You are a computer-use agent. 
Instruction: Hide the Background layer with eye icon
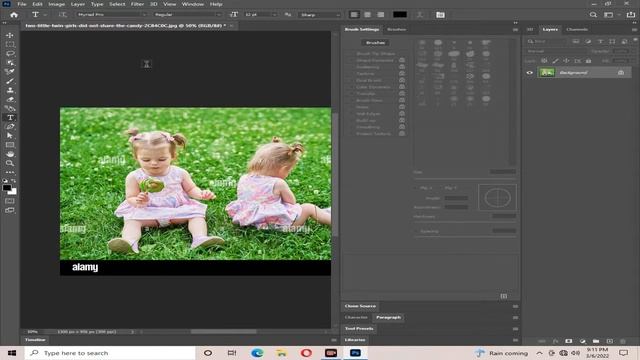coord(530,73)
